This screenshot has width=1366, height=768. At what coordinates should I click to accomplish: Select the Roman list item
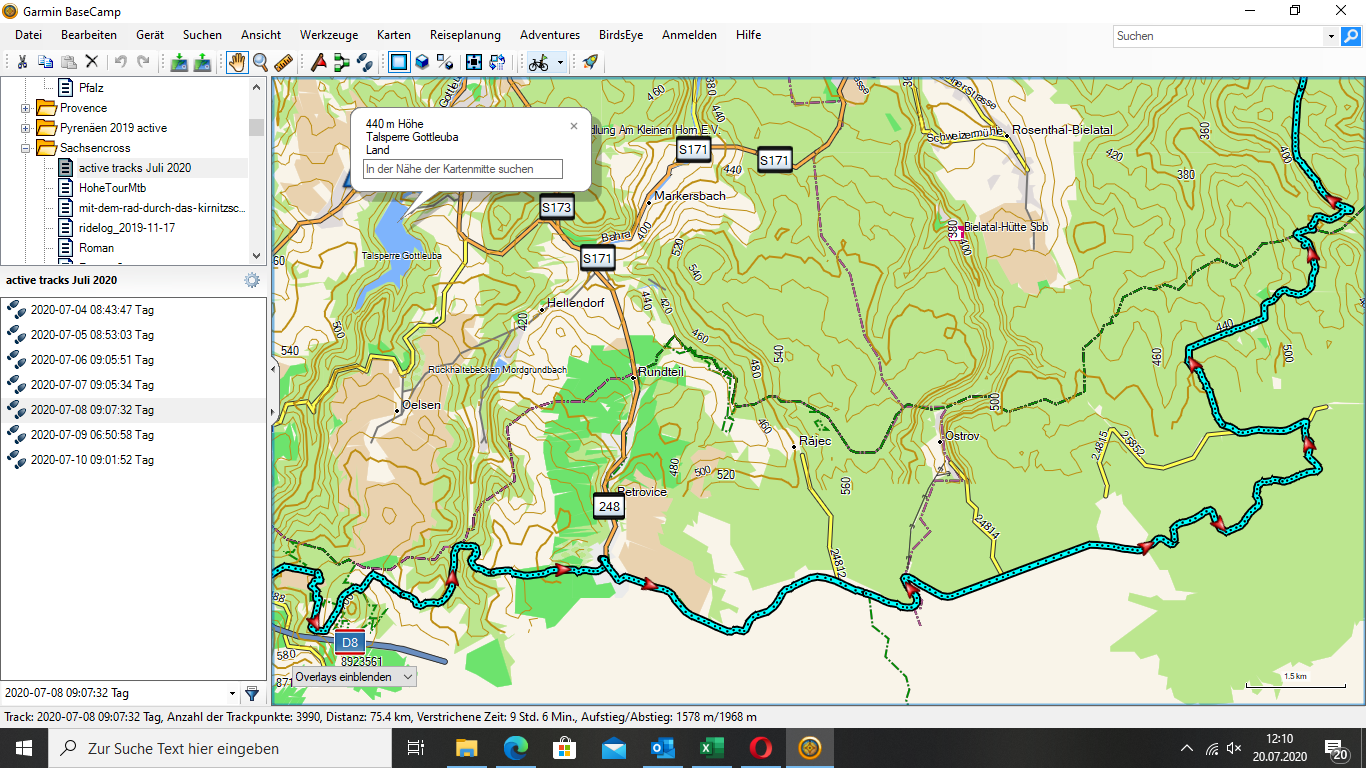pos(96,248)
